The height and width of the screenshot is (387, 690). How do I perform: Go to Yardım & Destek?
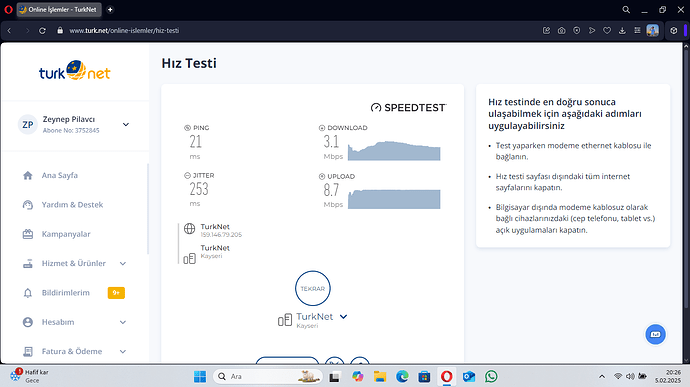[x=72, y=205]
